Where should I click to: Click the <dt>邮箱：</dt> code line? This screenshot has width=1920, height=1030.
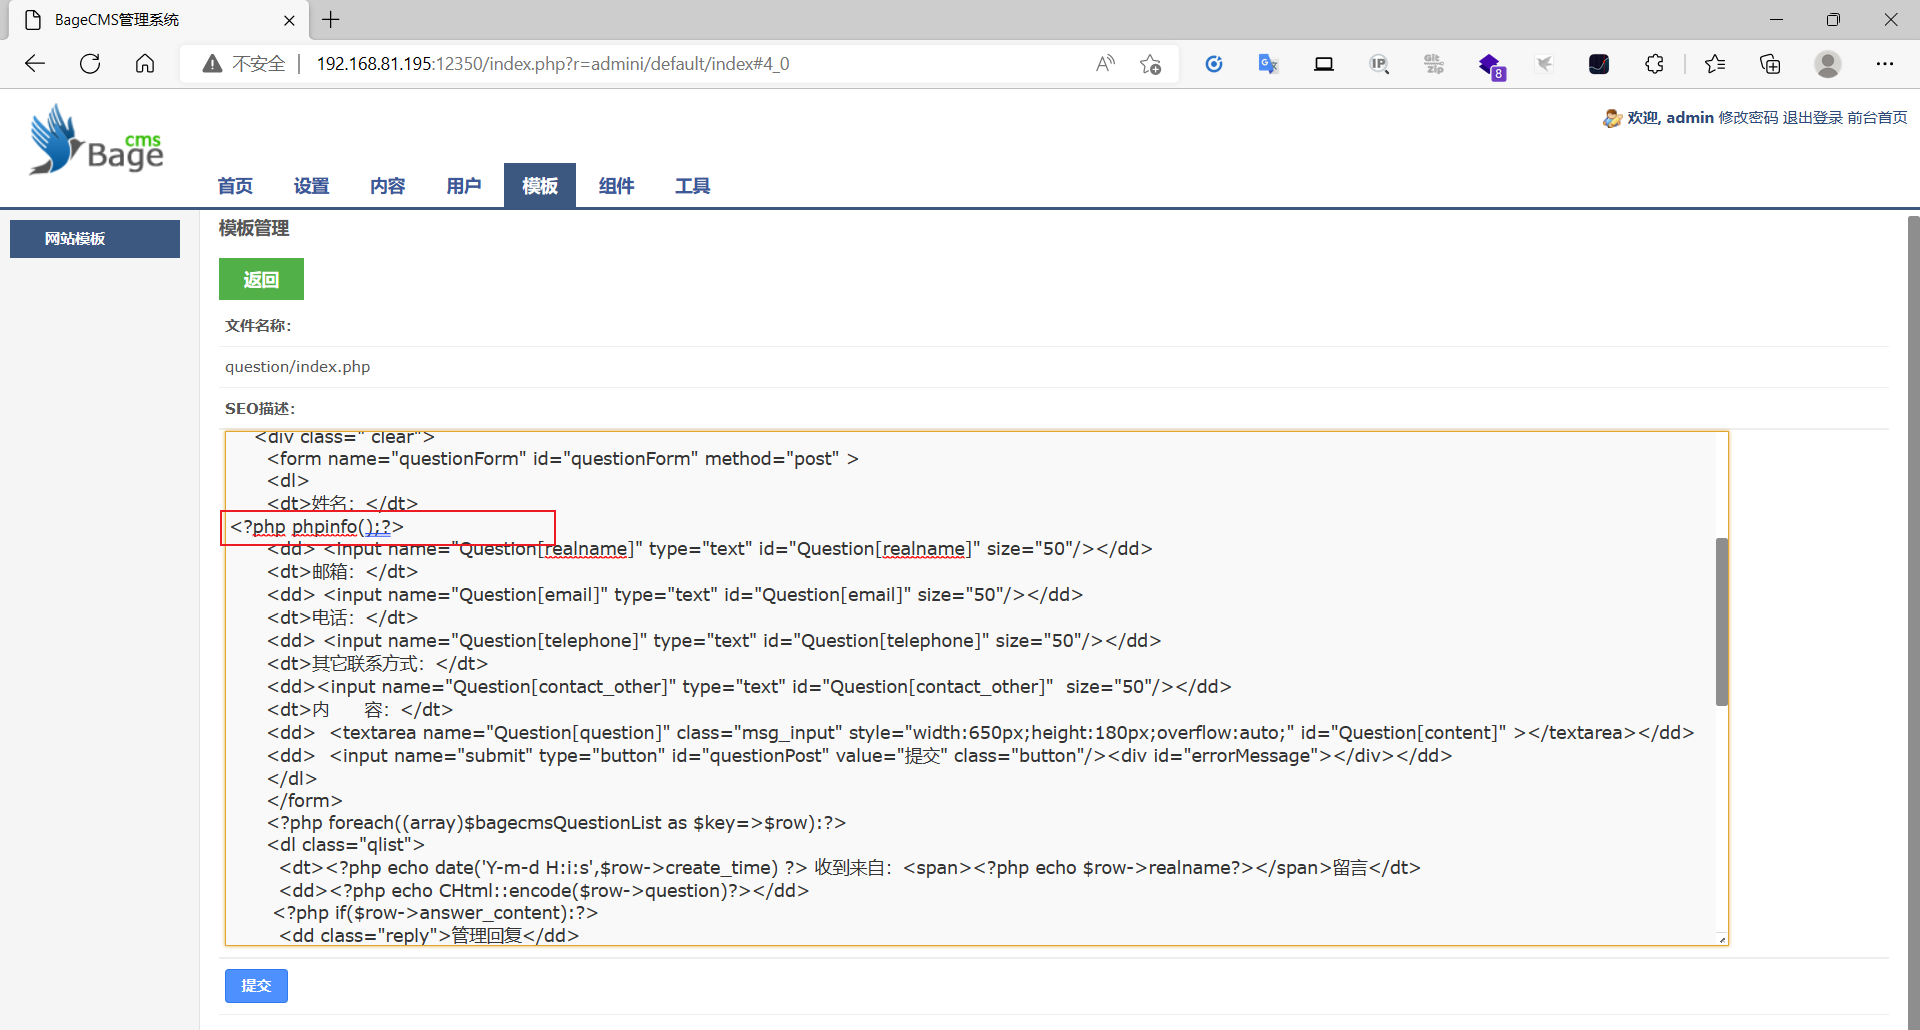(342, 572)
